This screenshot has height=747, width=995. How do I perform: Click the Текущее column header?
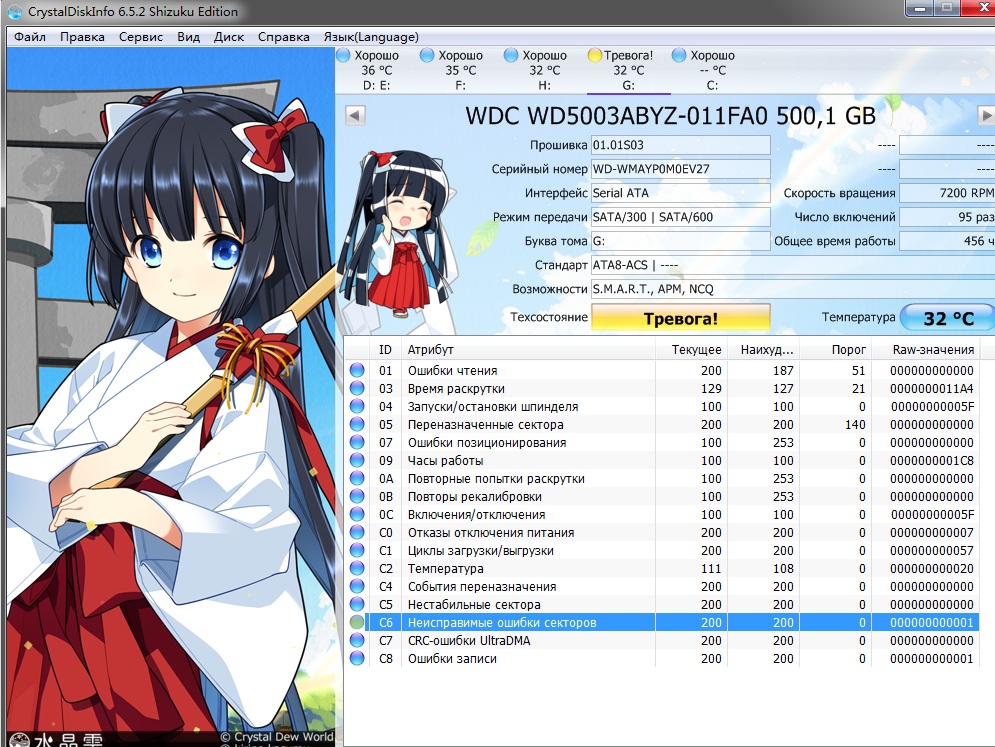690,350
